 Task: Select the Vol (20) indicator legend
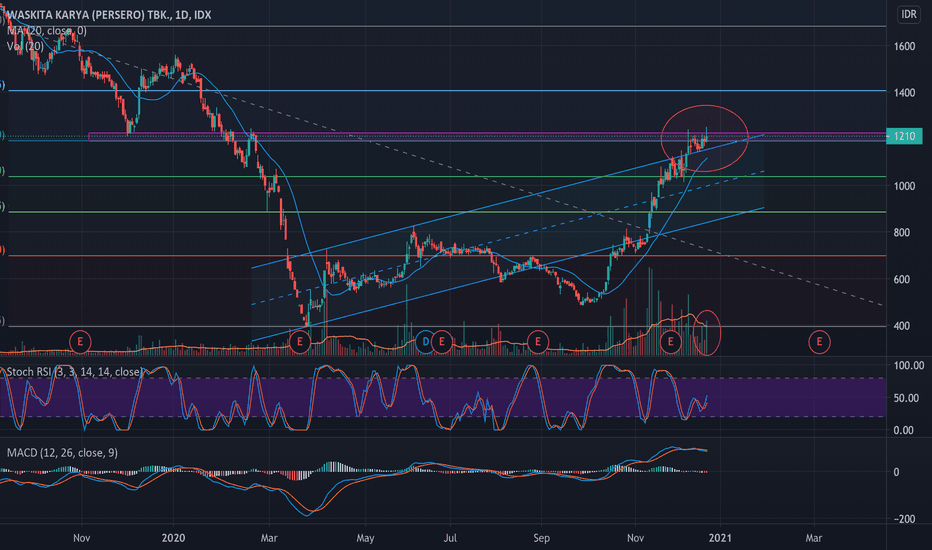[25, 46]
